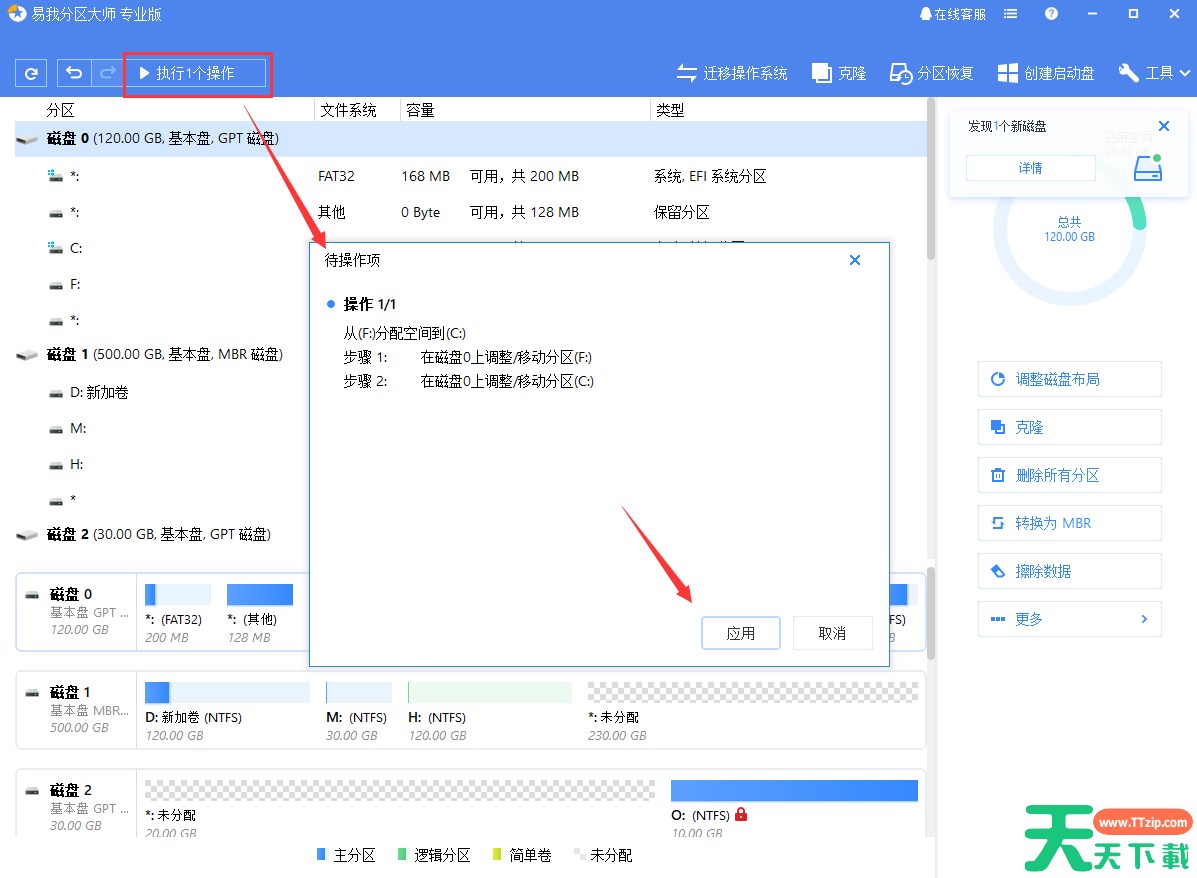Screen dimensions: 1197x878
Task: Click the 取消 cancel button
Action: 833,633
